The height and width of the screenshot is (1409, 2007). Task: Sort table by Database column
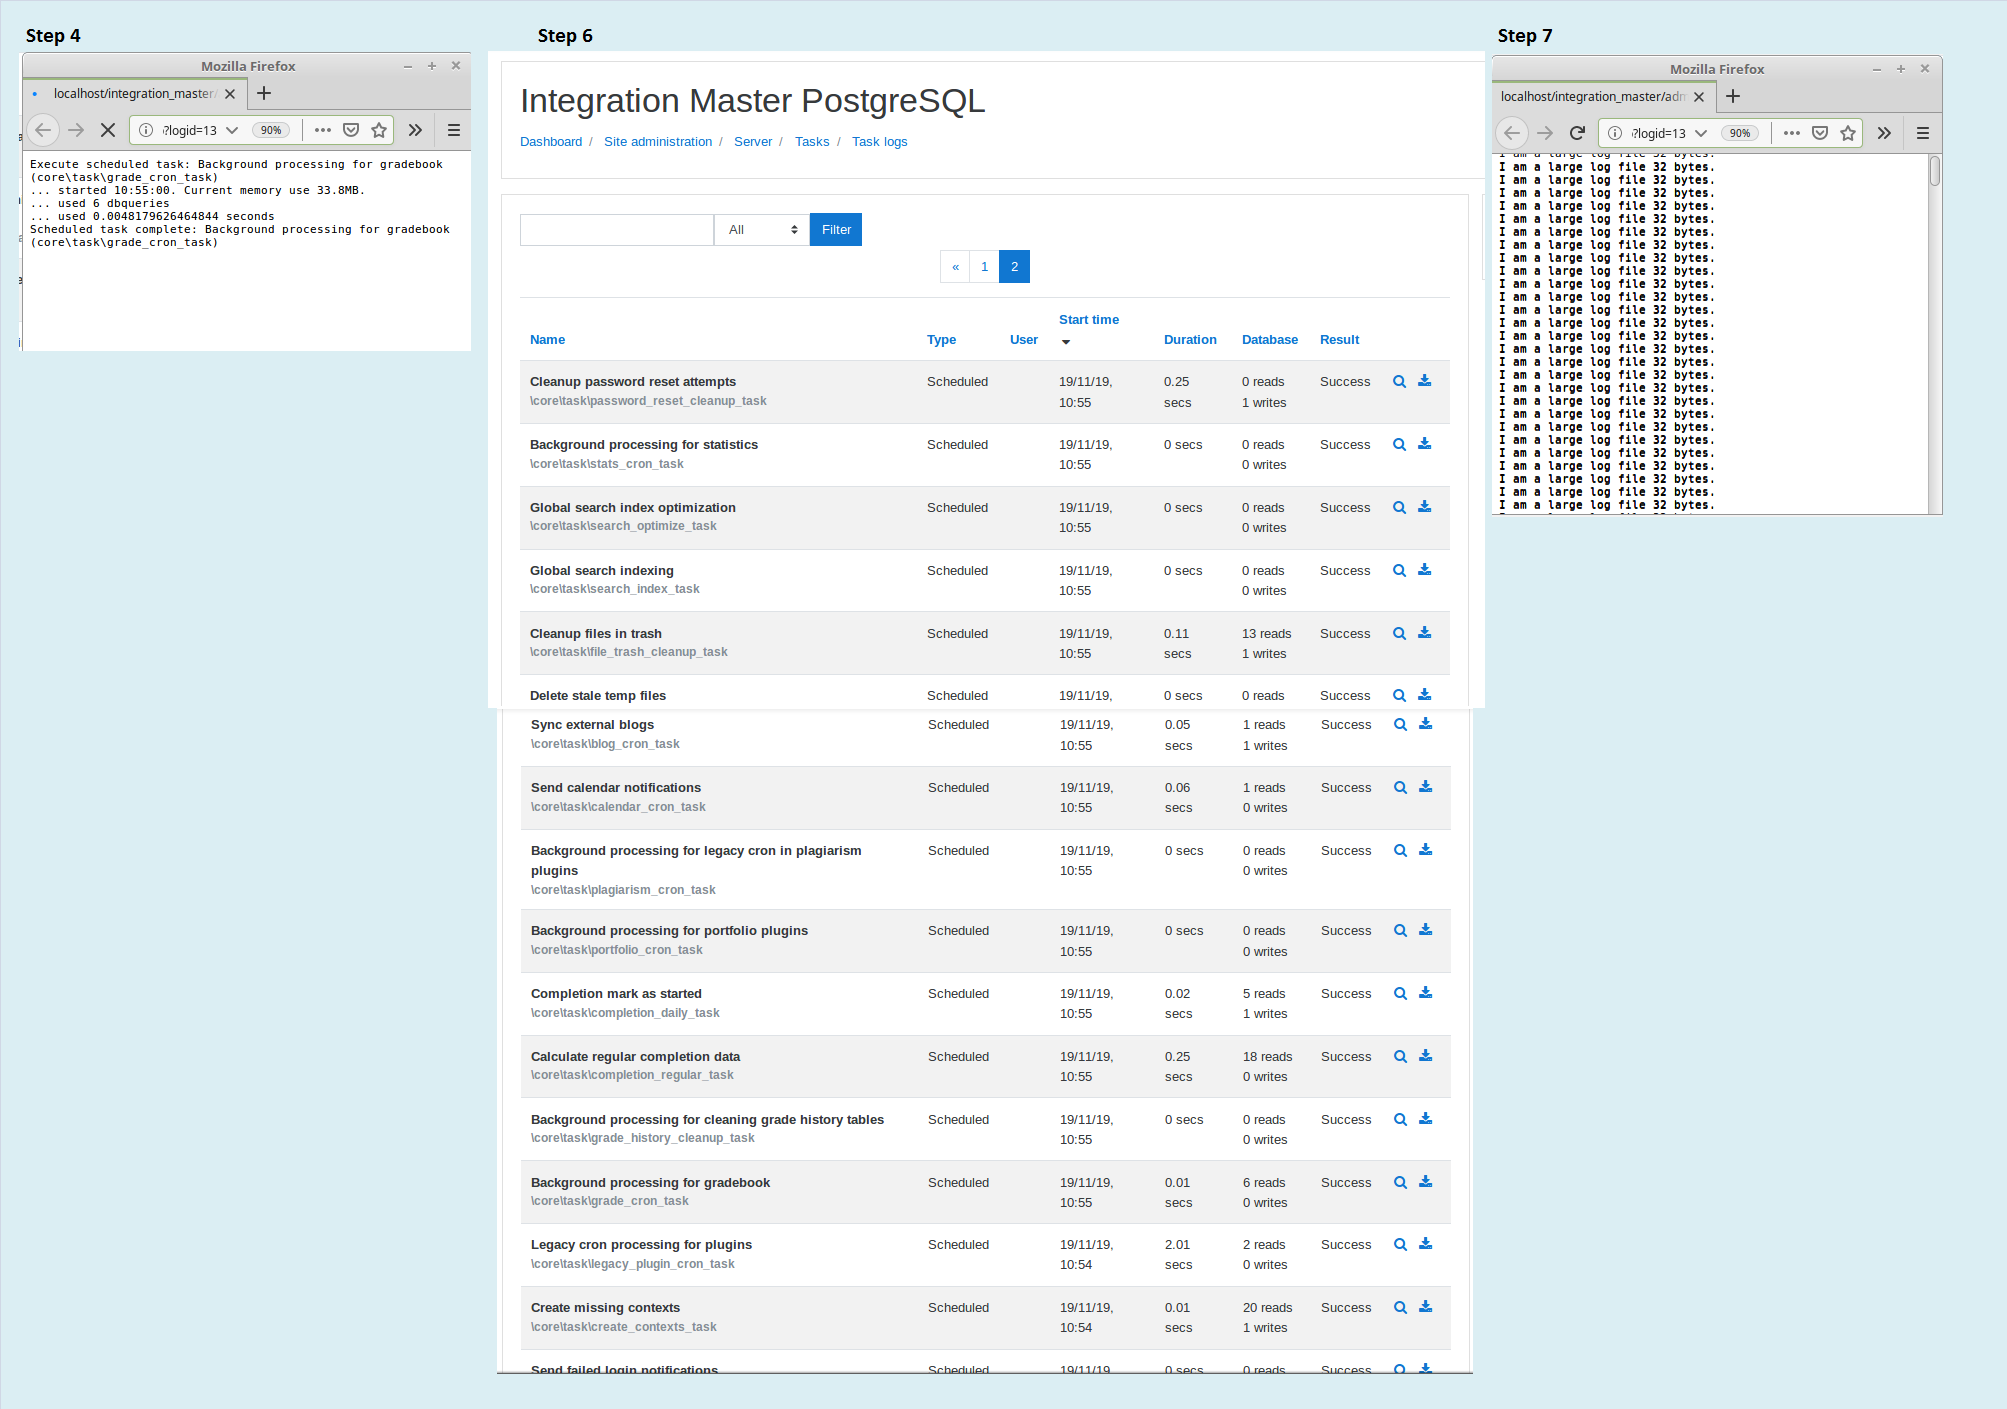(1270, 340)
